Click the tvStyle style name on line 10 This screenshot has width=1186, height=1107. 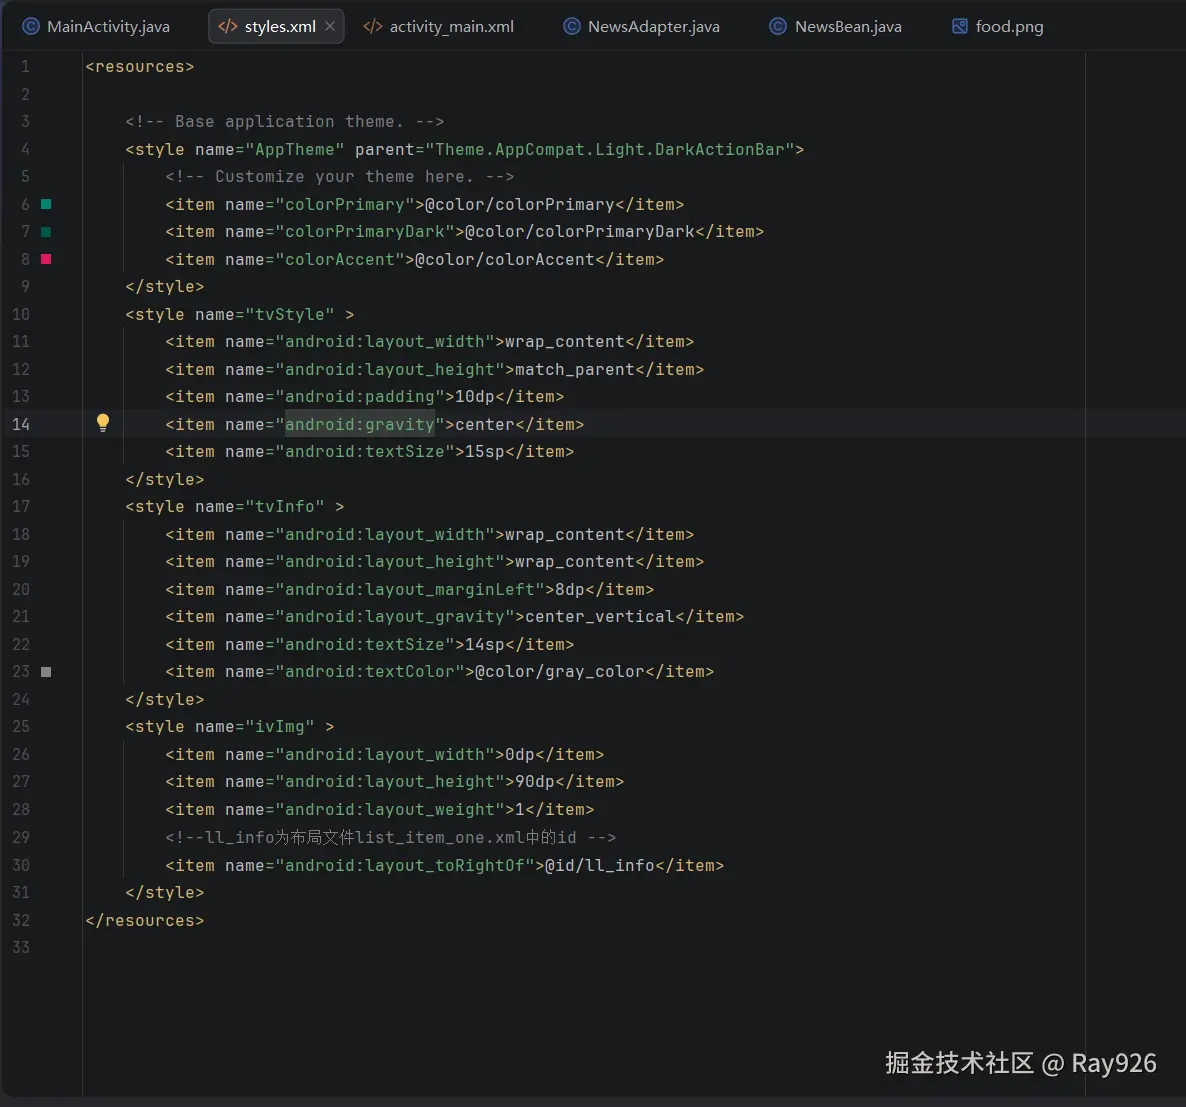tap(289, 314)
